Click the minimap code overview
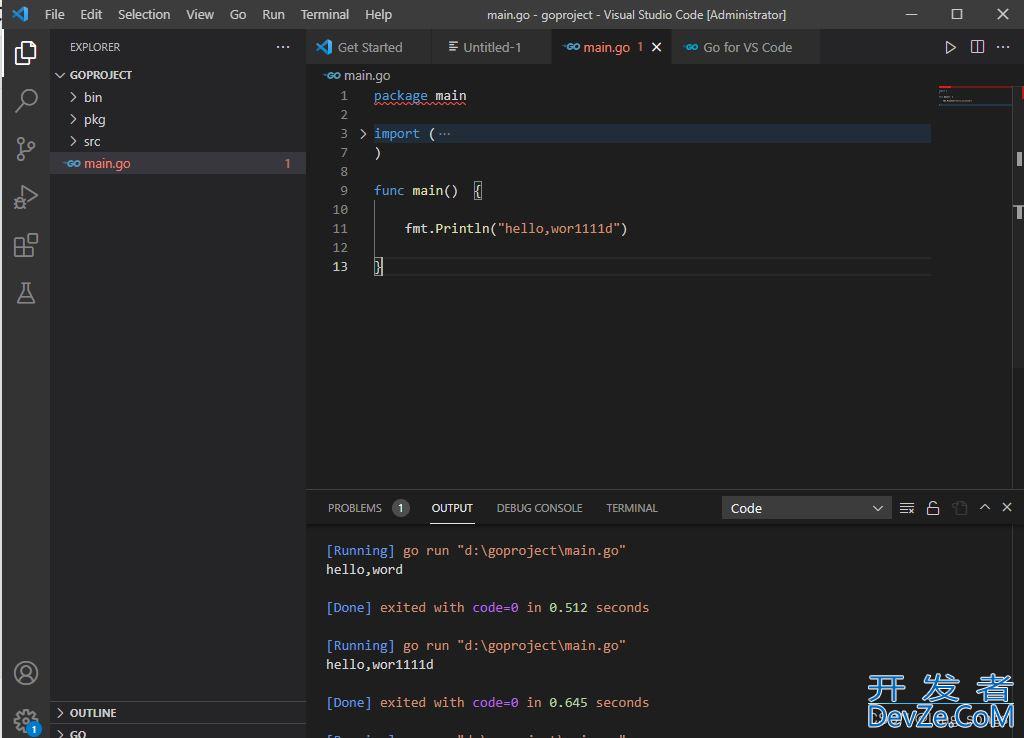The width and height of the screenshot is (1024, 738). [974, 95]
